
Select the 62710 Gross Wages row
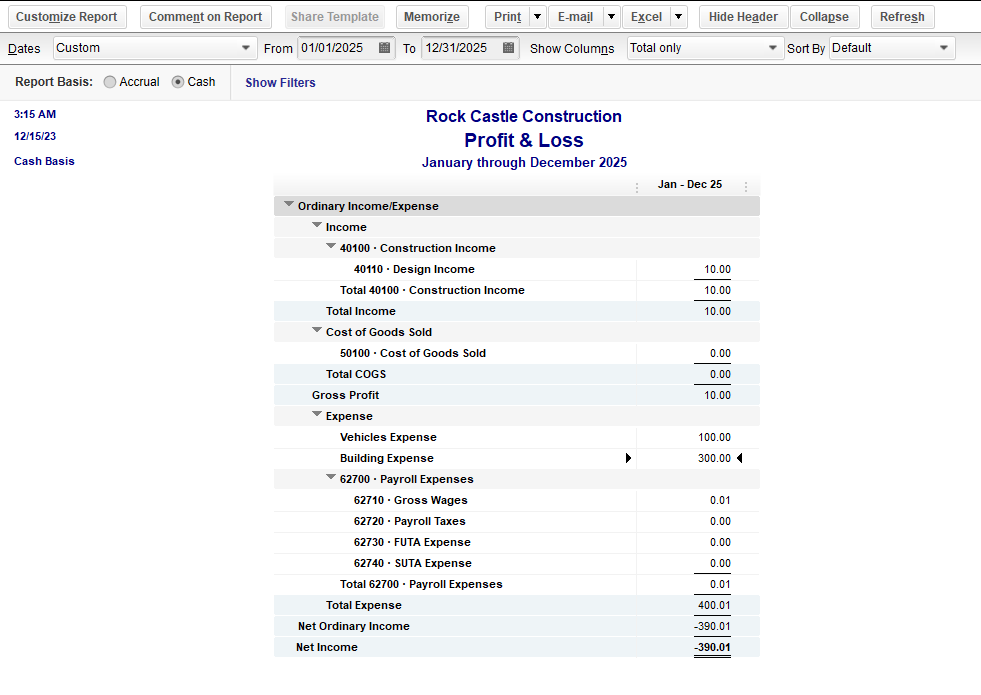pyautogui.click(x=517, y=500)
